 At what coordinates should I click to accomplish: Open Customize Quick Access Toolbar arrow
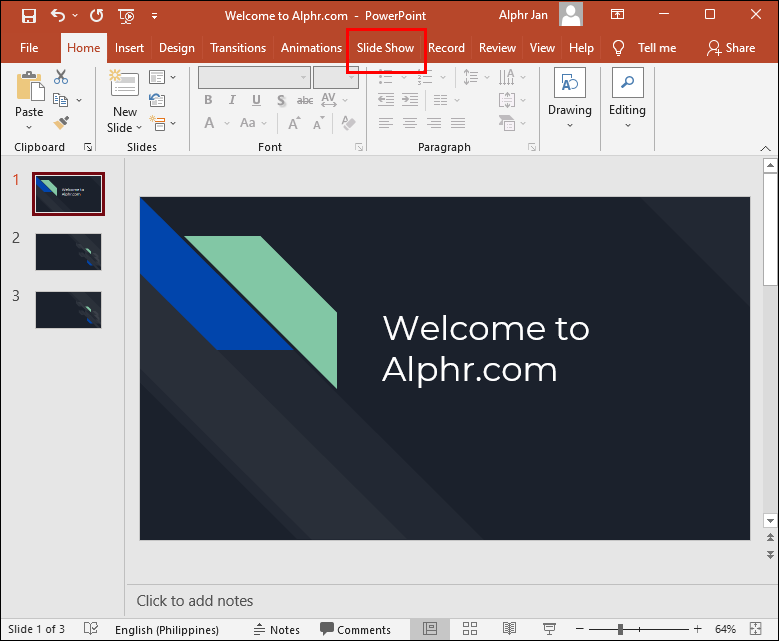point(155,16)
